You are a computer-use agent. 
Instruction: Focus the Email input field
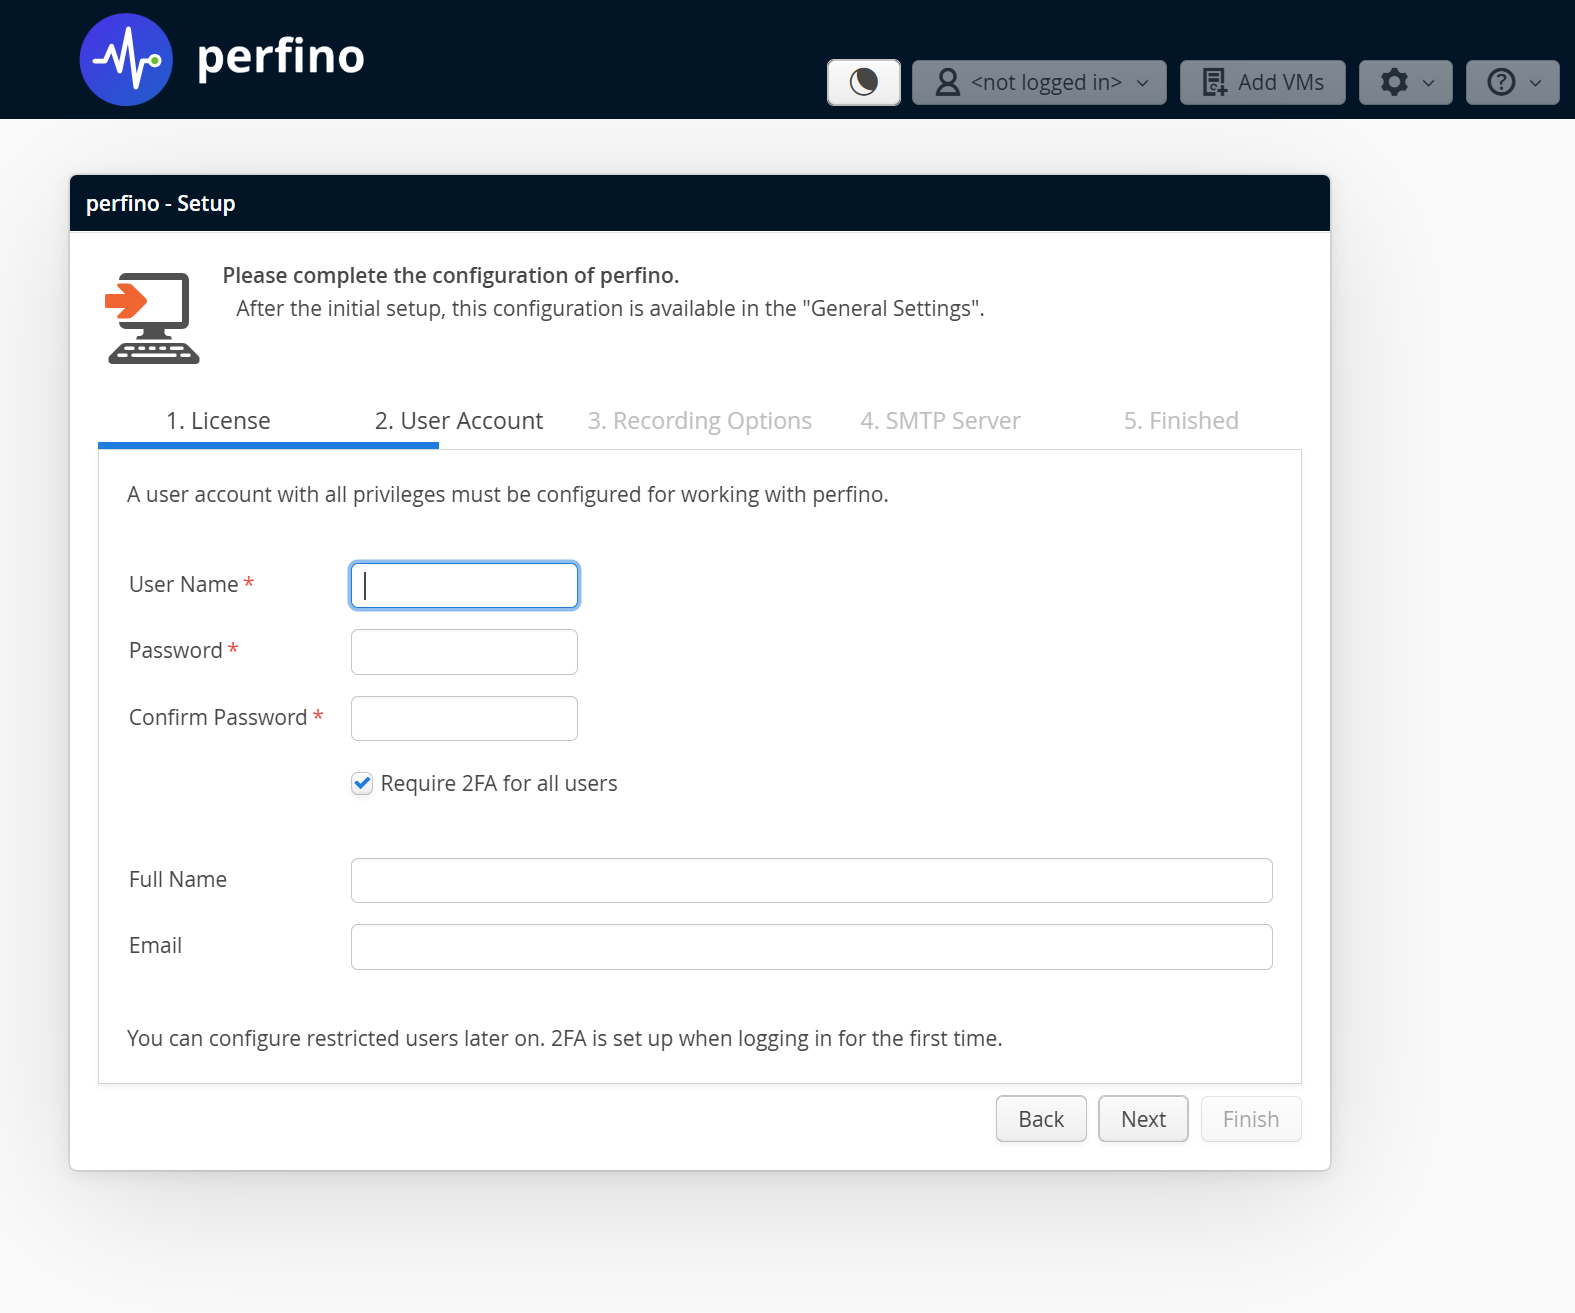tap(811, 947)
